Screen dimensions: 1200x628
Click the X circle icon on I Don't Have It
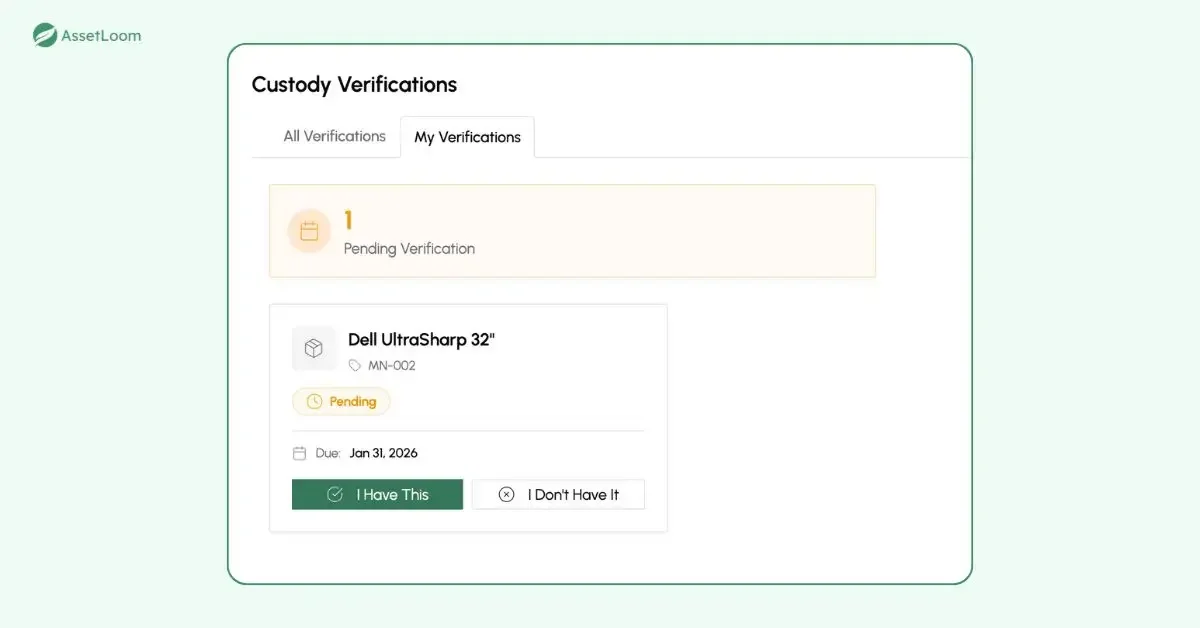tap(506, 494)
